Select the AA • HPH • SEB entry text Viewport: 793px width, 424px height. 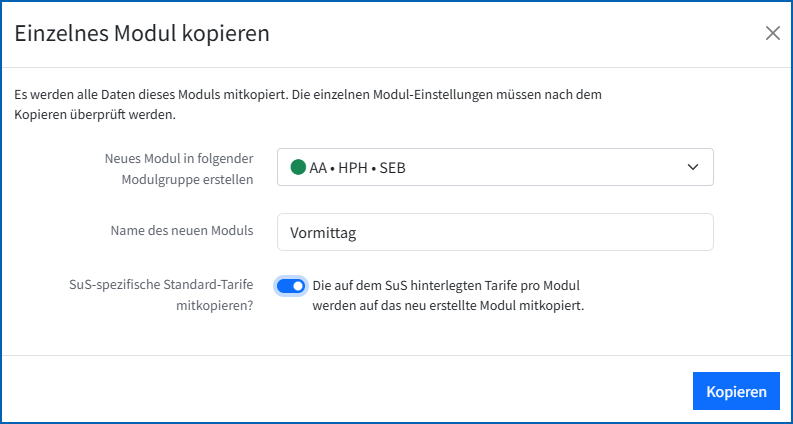[x=358, y=168]
